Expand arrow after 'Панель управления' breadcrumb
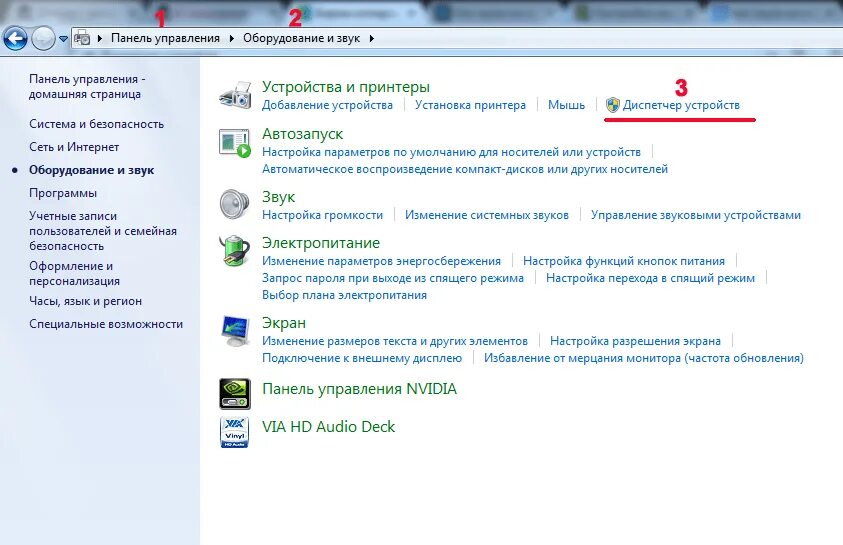The image size is (843, 545). coord(232,38)
